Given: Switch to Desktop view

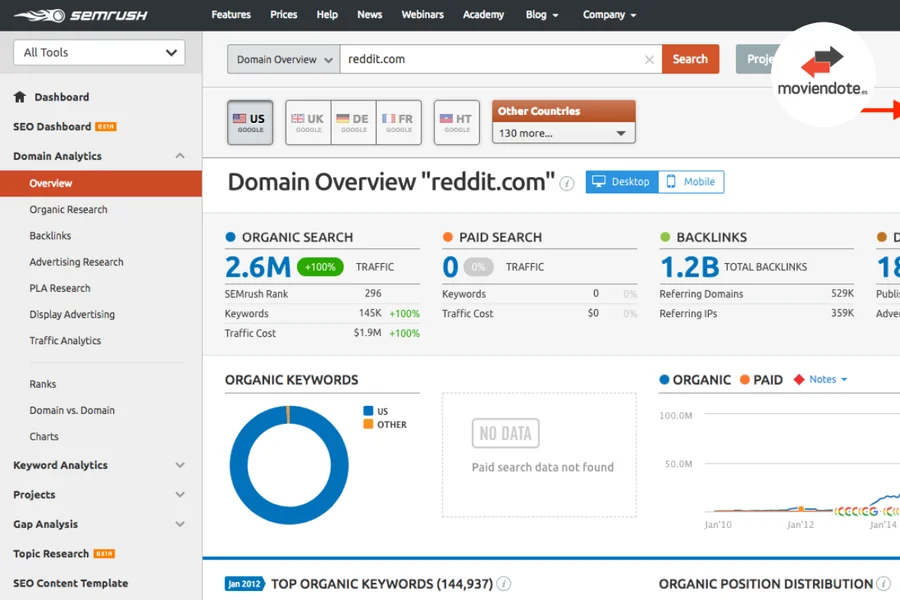Looking at the screenshot, I should 621,182.
